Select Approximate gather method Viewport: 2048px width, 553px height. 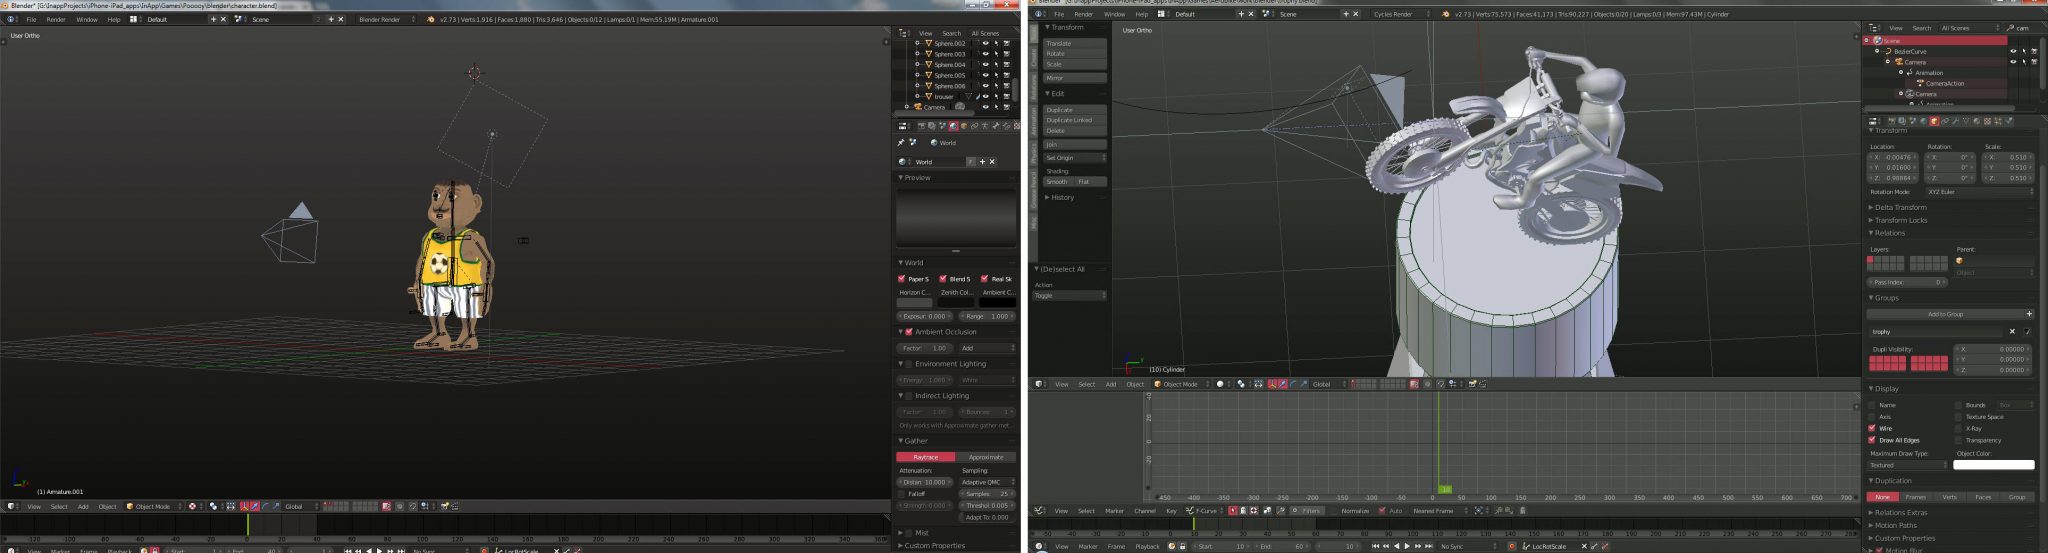click(986, 457)
